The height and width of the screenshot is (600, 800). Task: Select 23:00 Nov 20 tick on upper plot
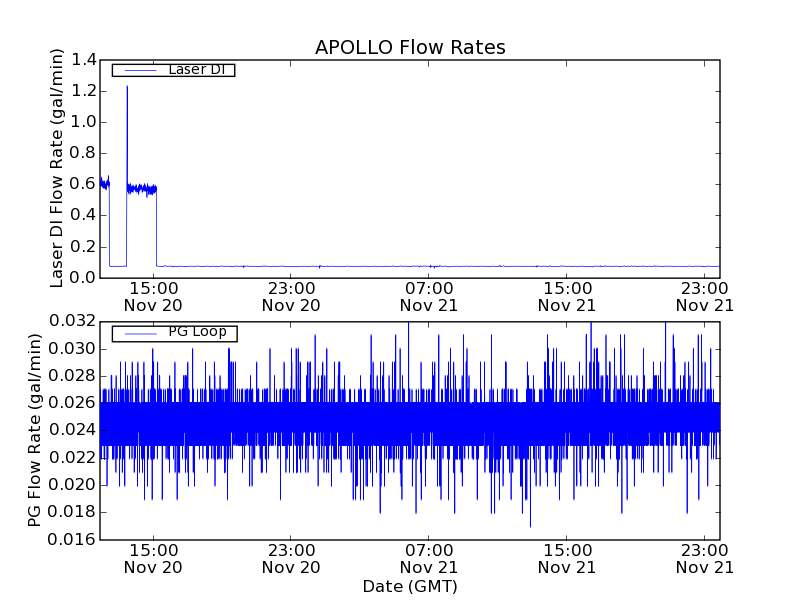291,296
